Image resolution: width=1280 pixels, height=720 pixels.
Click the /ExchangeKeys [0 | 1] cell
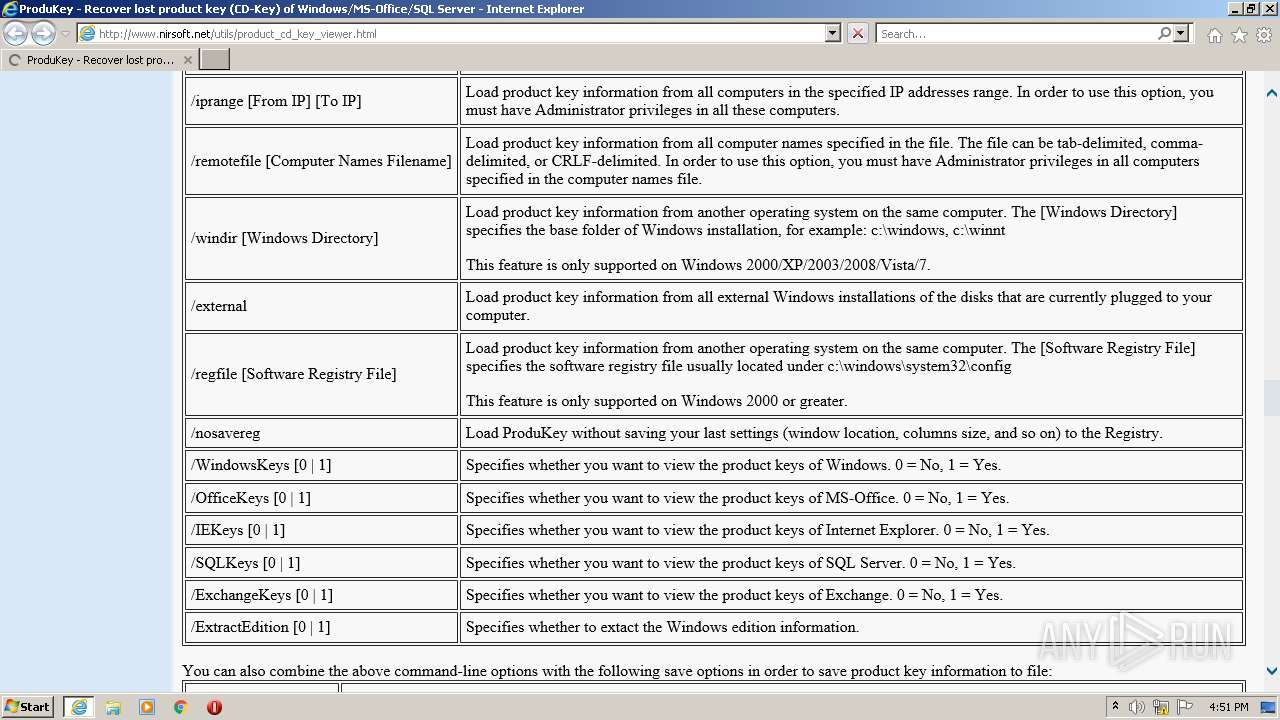[321, 594]
